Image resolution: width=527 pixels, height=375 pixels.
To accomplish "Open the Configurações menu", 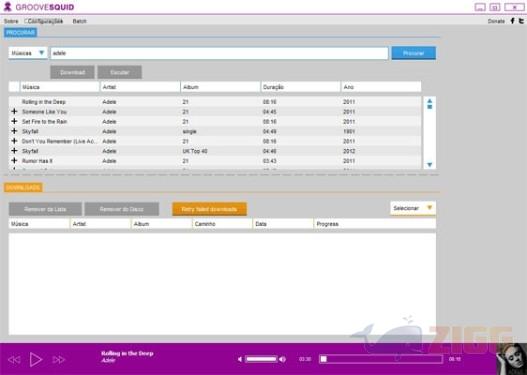I will pyautogui.click(x=45, y=21).
